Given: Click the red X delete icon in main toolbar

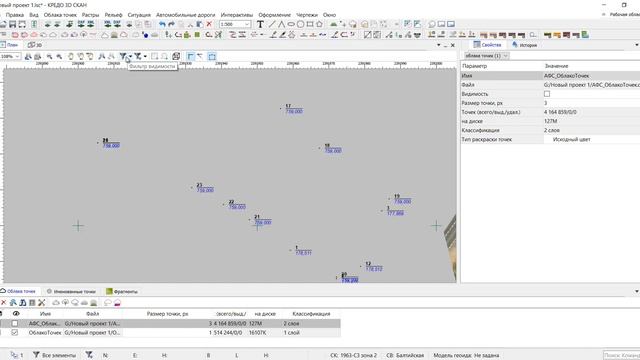Looking at the screenshot, I should tap(209, 24).
